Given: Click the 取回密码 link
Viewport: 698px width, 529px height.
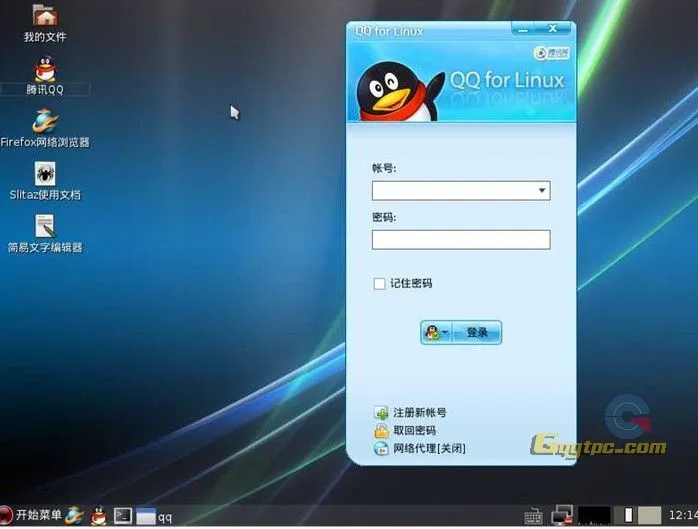Looking at the screenshot, I should (x=414, y=431).
